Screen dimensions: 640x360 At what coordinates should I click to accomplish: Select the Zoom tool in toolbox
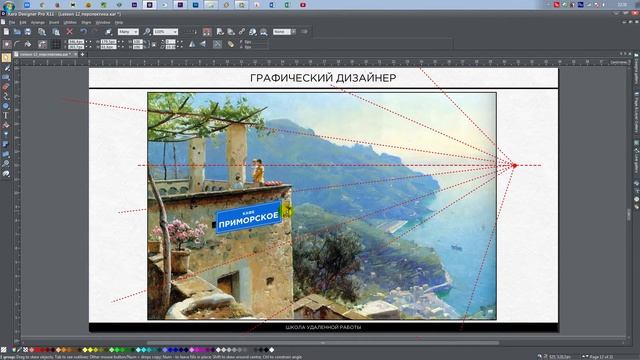pyautogui.click(x=6, y=164)
